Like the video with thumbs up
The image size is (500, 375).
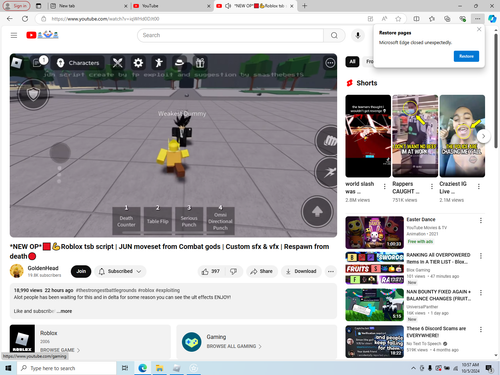point(211,271)
